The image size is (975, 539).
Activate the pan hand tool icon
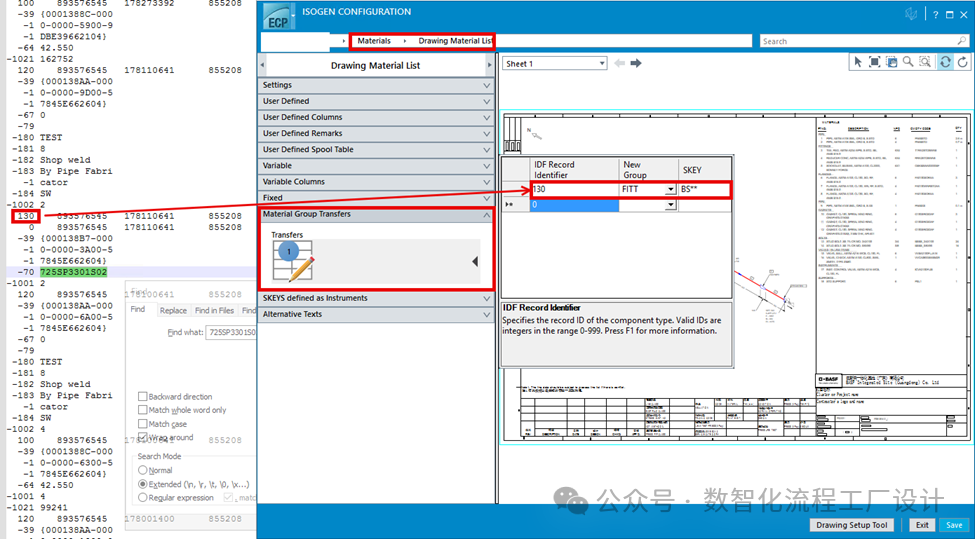coord(891,62)
